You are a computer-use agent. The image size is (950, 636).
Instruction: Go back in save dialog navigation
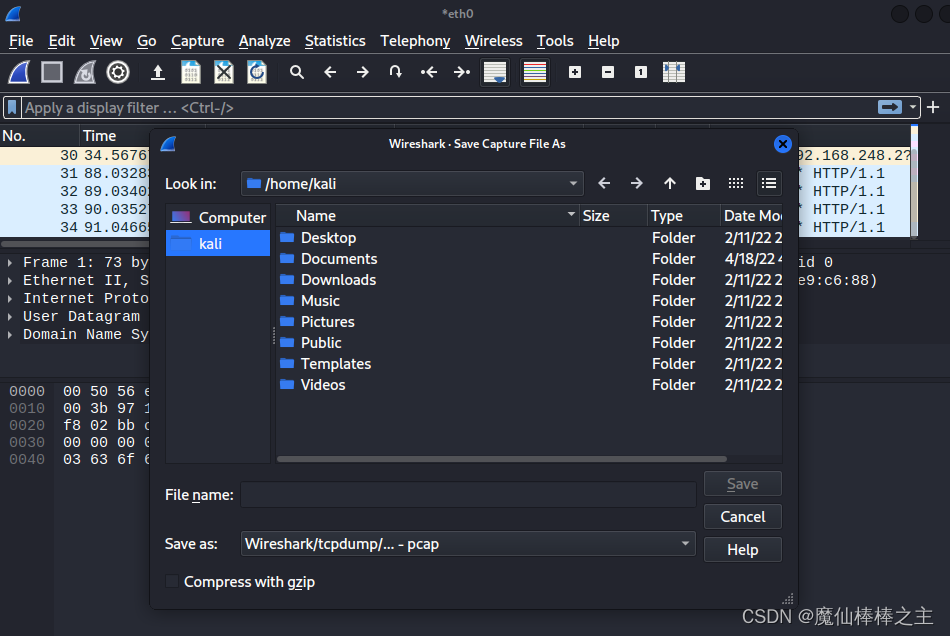[604, 184]
